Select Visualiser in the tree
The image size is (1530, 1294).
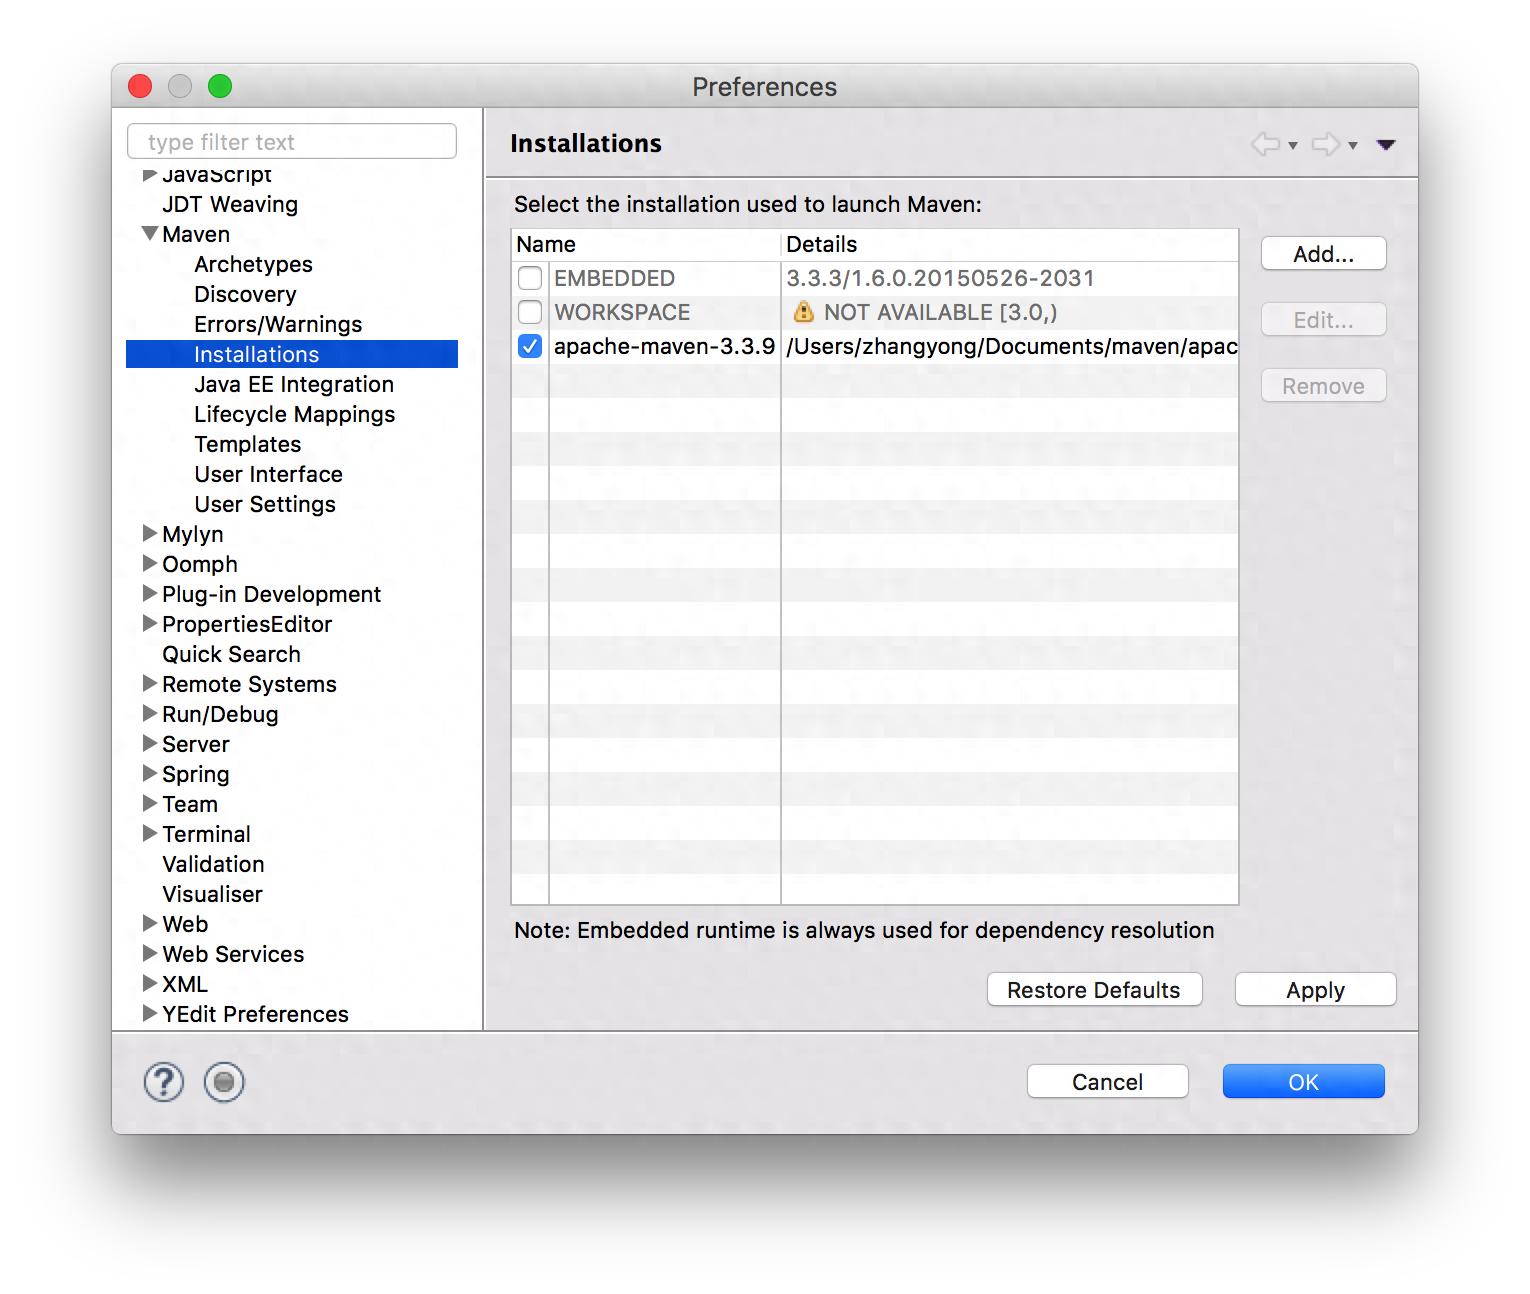(x=212, y=894)
